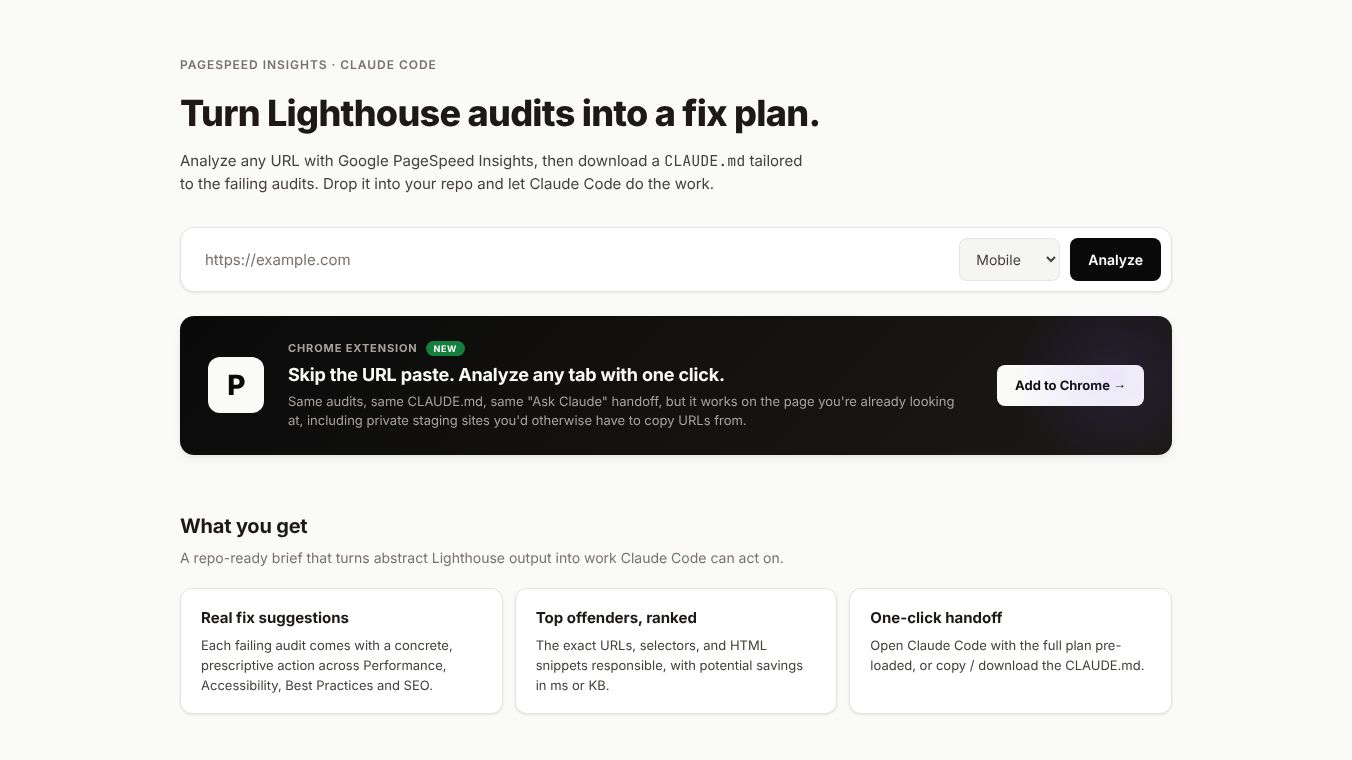Click the P extension logo icon
The width and height of the screenshot is (1352, 760).
pos(236,385)
